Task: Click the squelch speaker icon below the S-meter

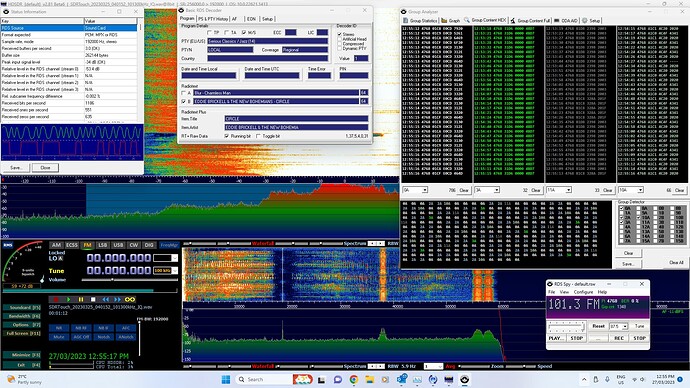Action: tap(42, 279)
